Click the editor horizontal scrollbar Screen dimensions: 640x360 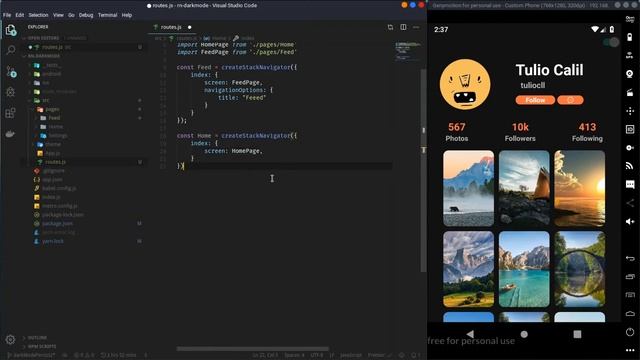point(253,349)
